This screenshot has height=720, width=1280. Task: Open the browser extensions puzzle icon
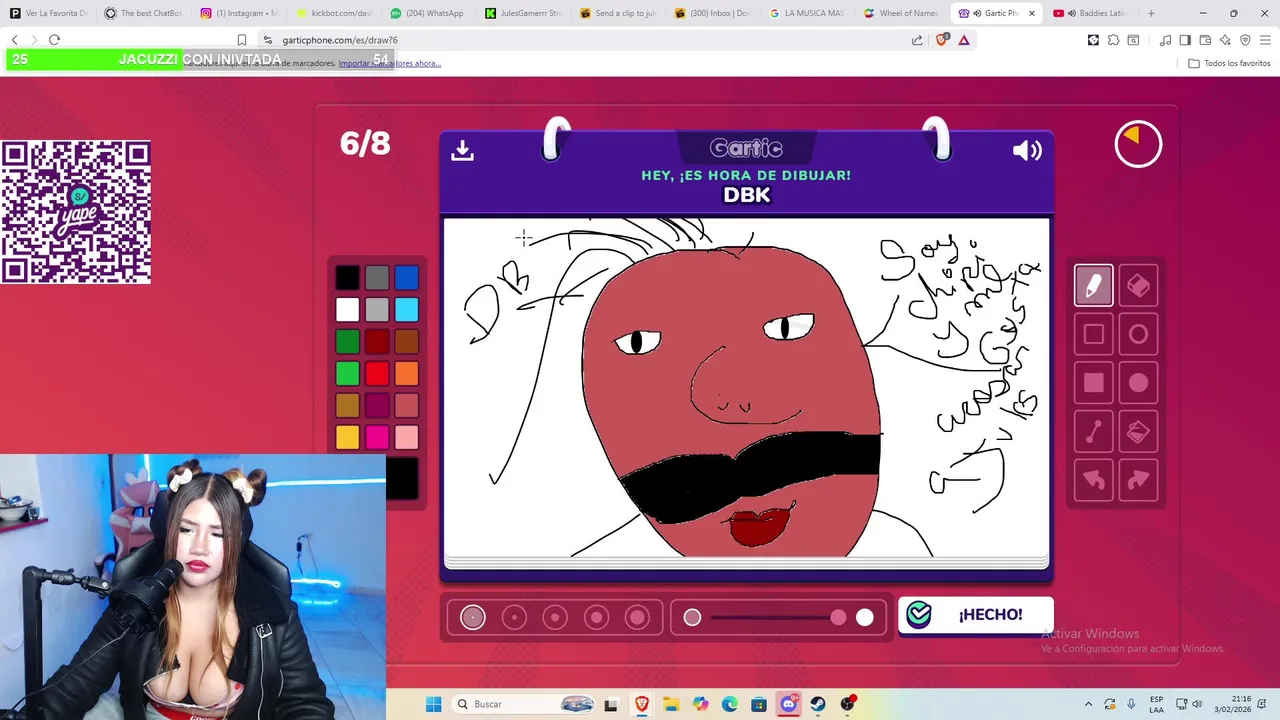coord(1113,40)
